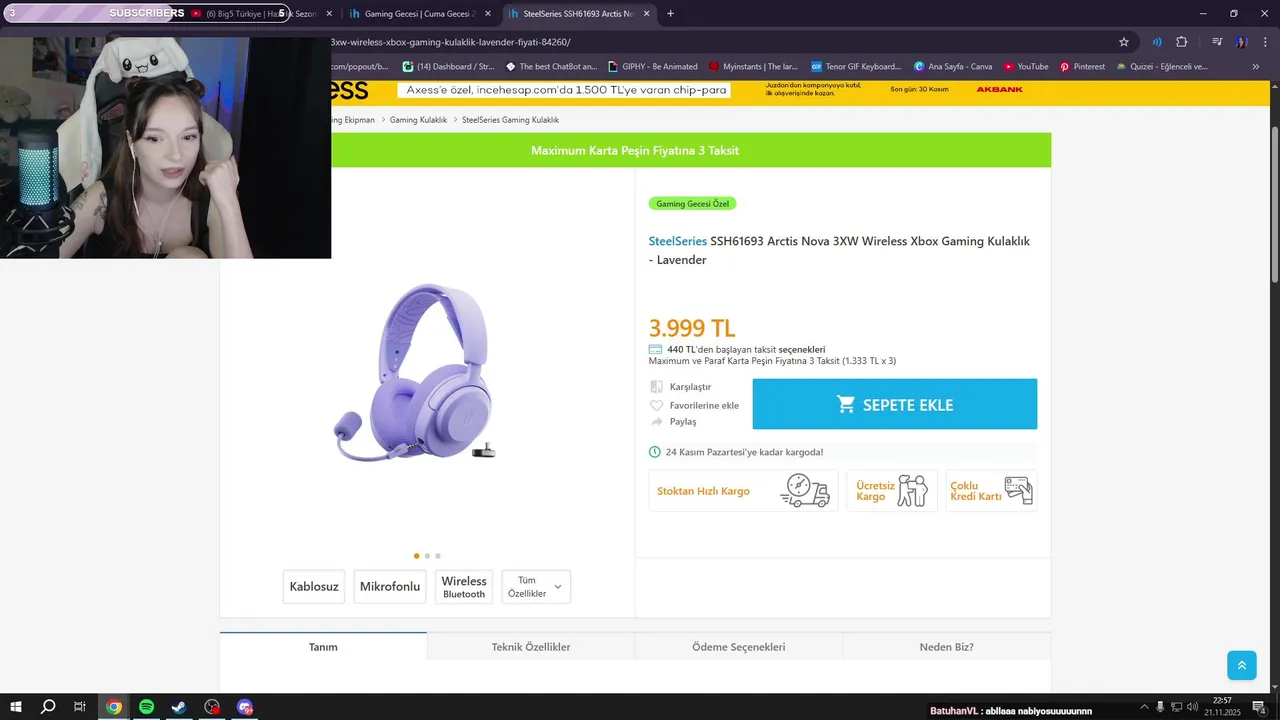Jump to top with the blue arrow button
Screen dimensions: 1280x720
pyautogui.click(x=1241, y=665)
